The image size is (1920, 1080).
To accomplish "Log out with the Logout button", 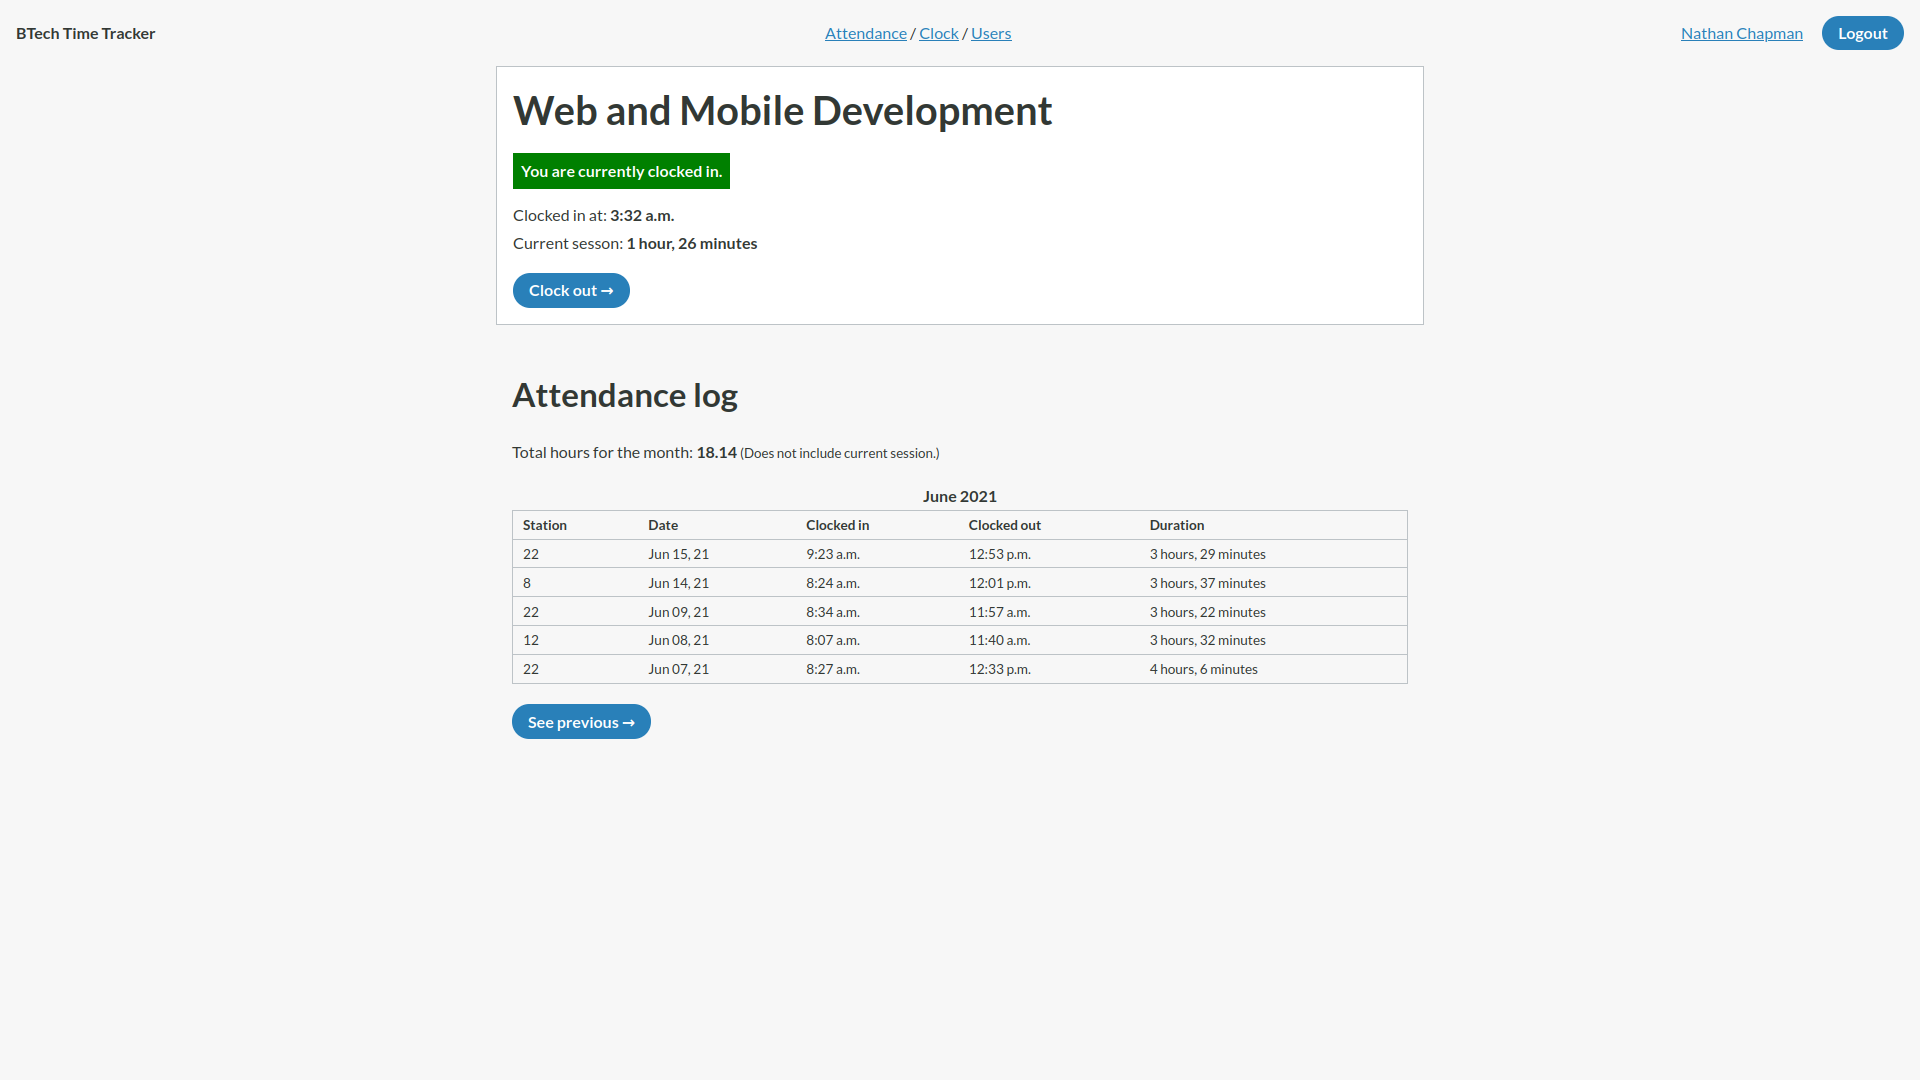I will tap(1862, 33).
